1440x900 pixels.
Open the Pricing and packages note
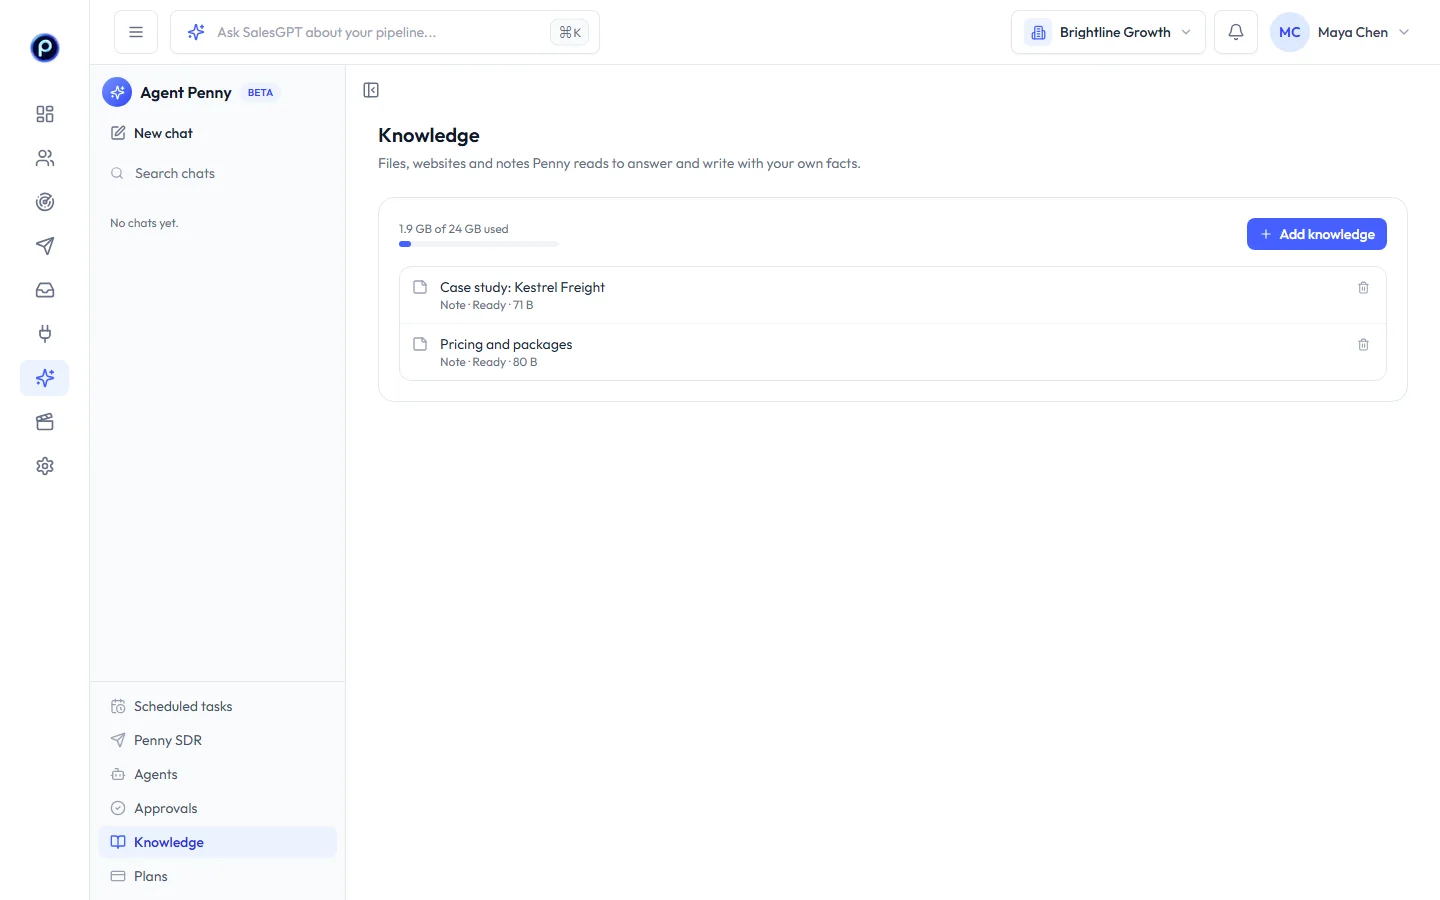point(892,352)
